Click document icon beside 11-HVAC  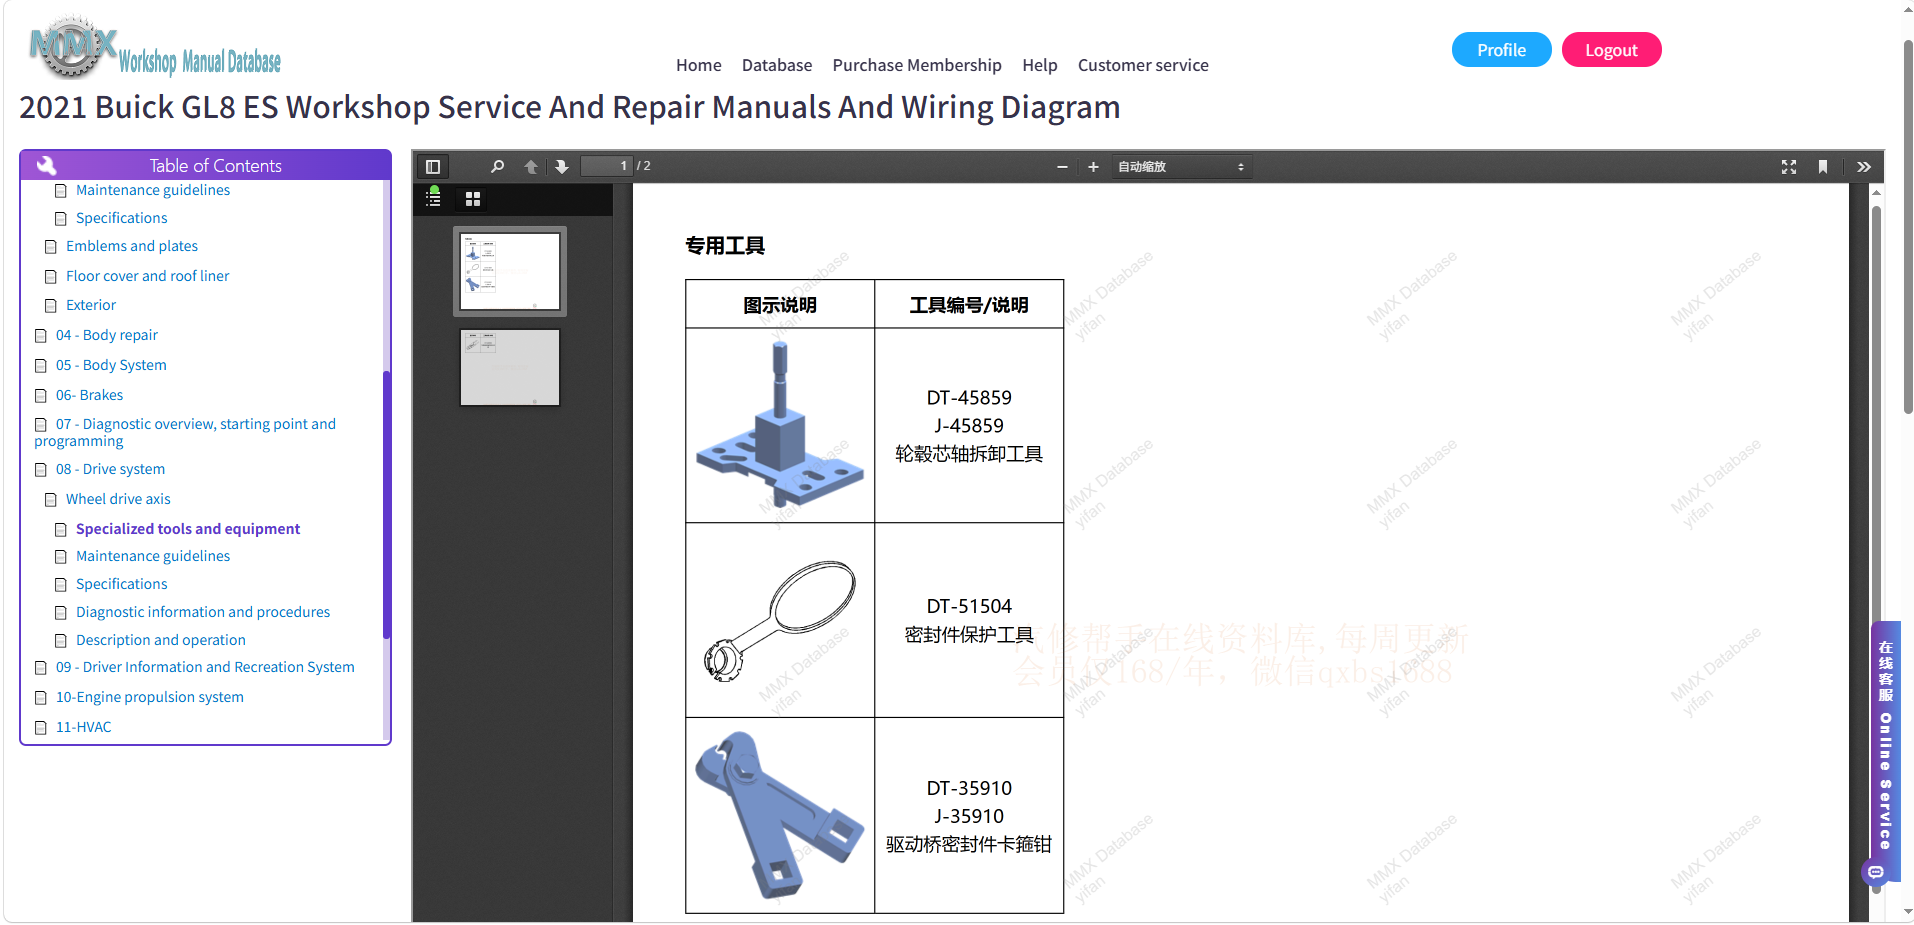[41, 728]
